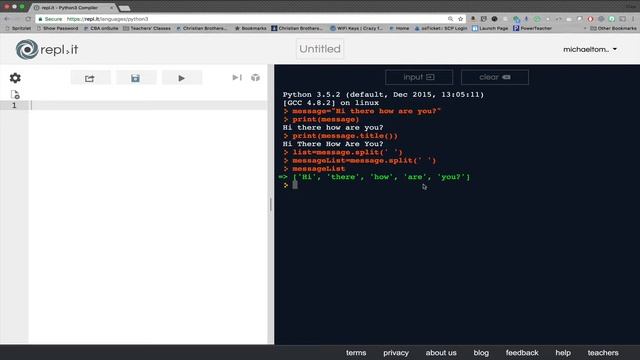Reload the page with the refresh icon
Screen dimensions: 640x360
28,19
